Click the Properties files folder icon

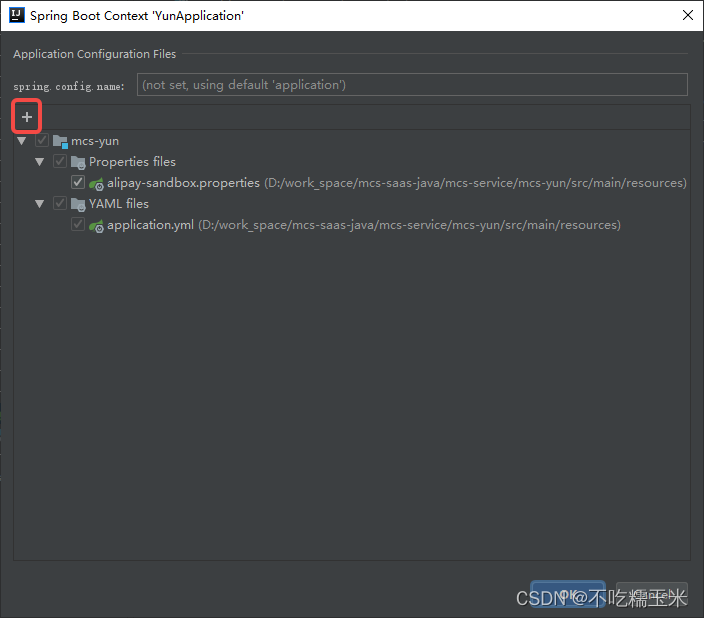click(x=78, y=162)
